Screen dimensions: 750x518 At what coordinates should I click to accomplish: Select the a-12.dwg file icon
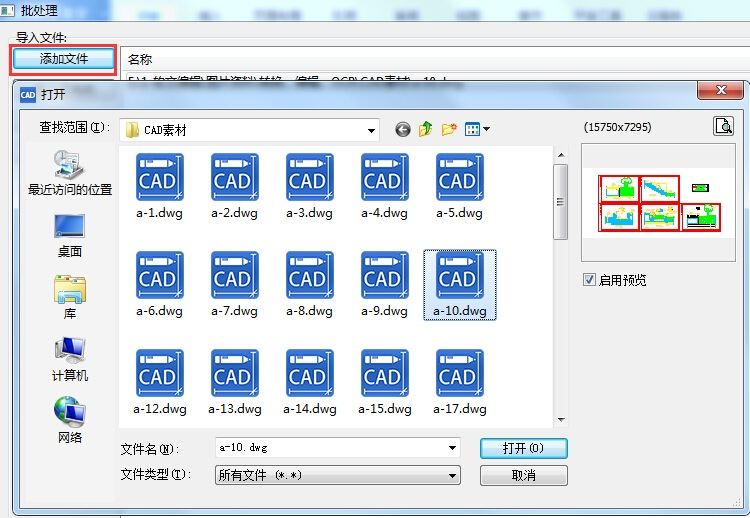[x=160, y=373]
